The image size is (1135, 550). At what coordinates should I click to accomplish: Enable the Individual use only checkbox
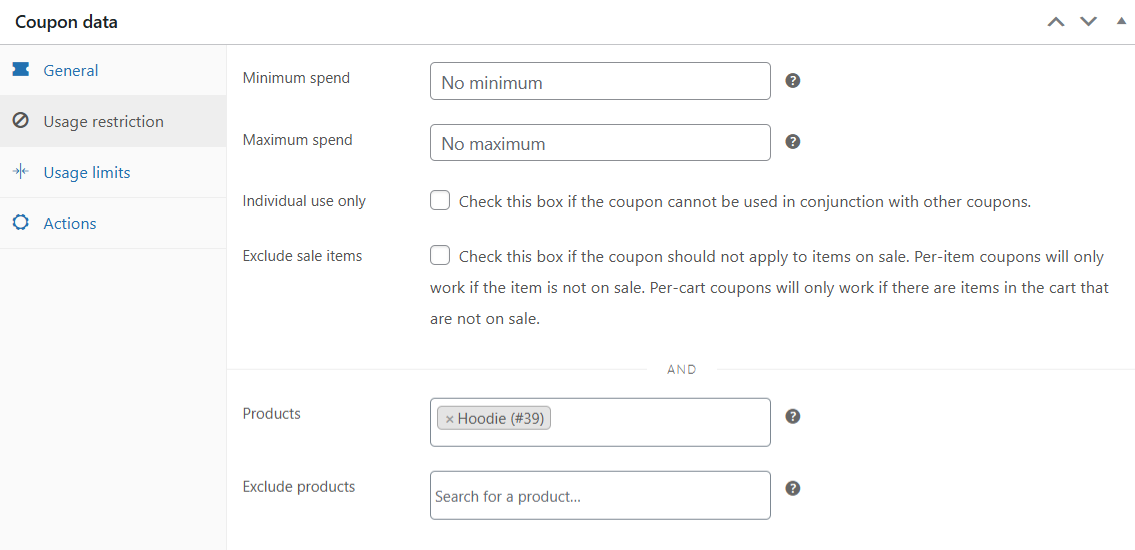440,200
